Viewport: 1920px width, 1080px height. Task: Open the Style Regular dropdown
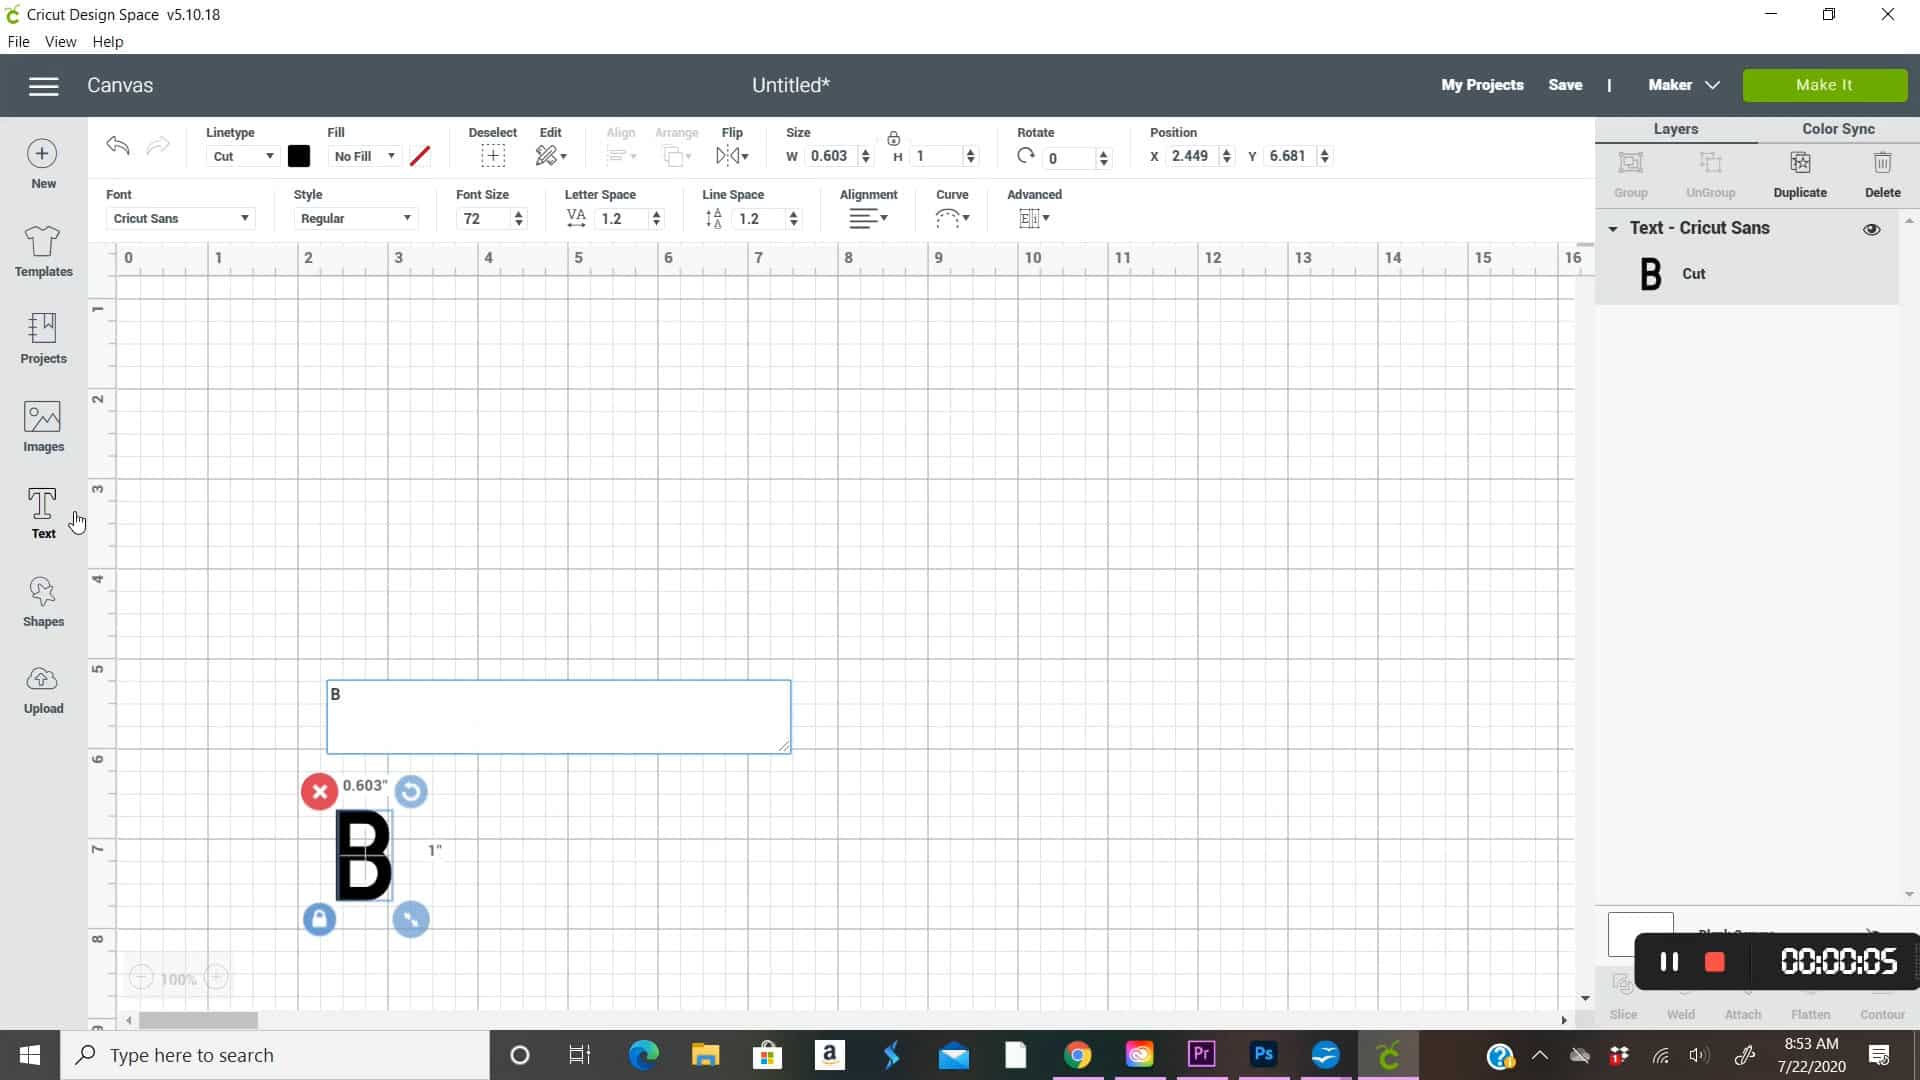click(x=356, y=218)
